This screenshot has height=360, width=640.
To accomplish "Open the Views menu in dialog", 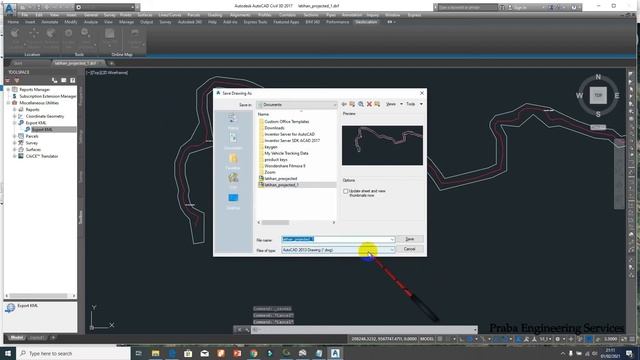I will (x=391, y=104).
